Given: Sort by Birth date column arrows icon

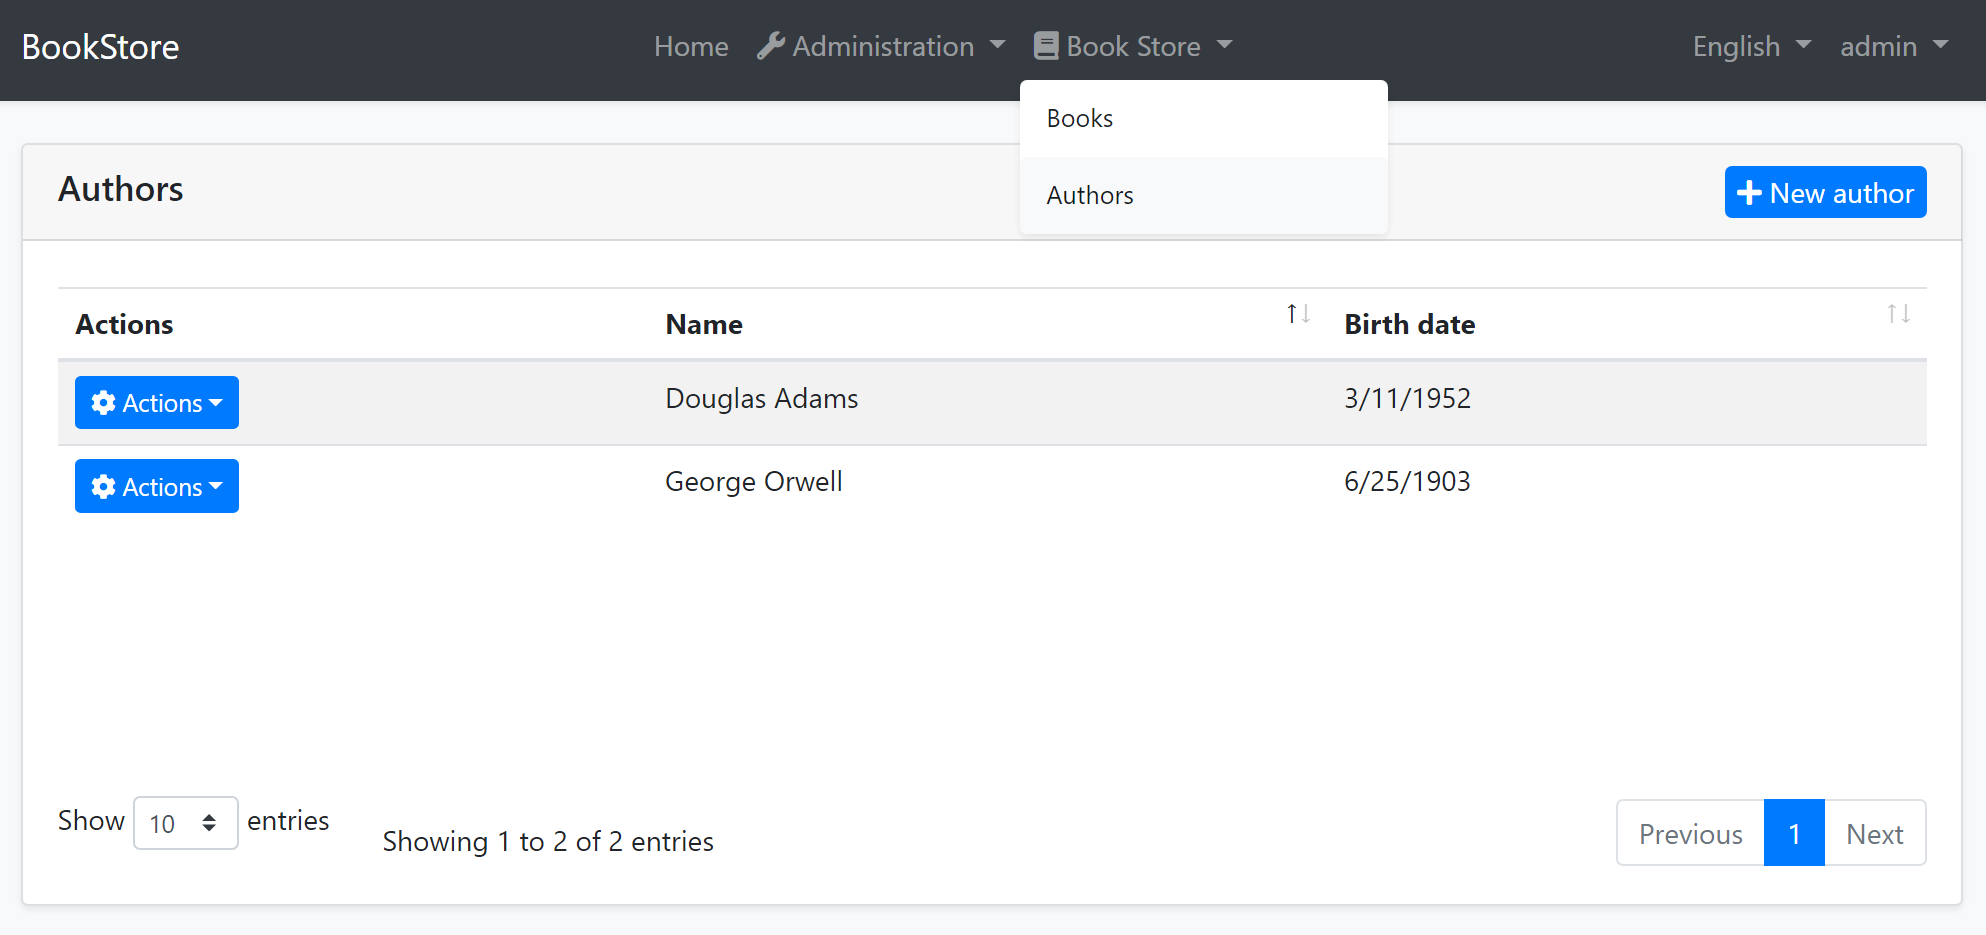Looking at the screenshot, I should pos(1898,314).
